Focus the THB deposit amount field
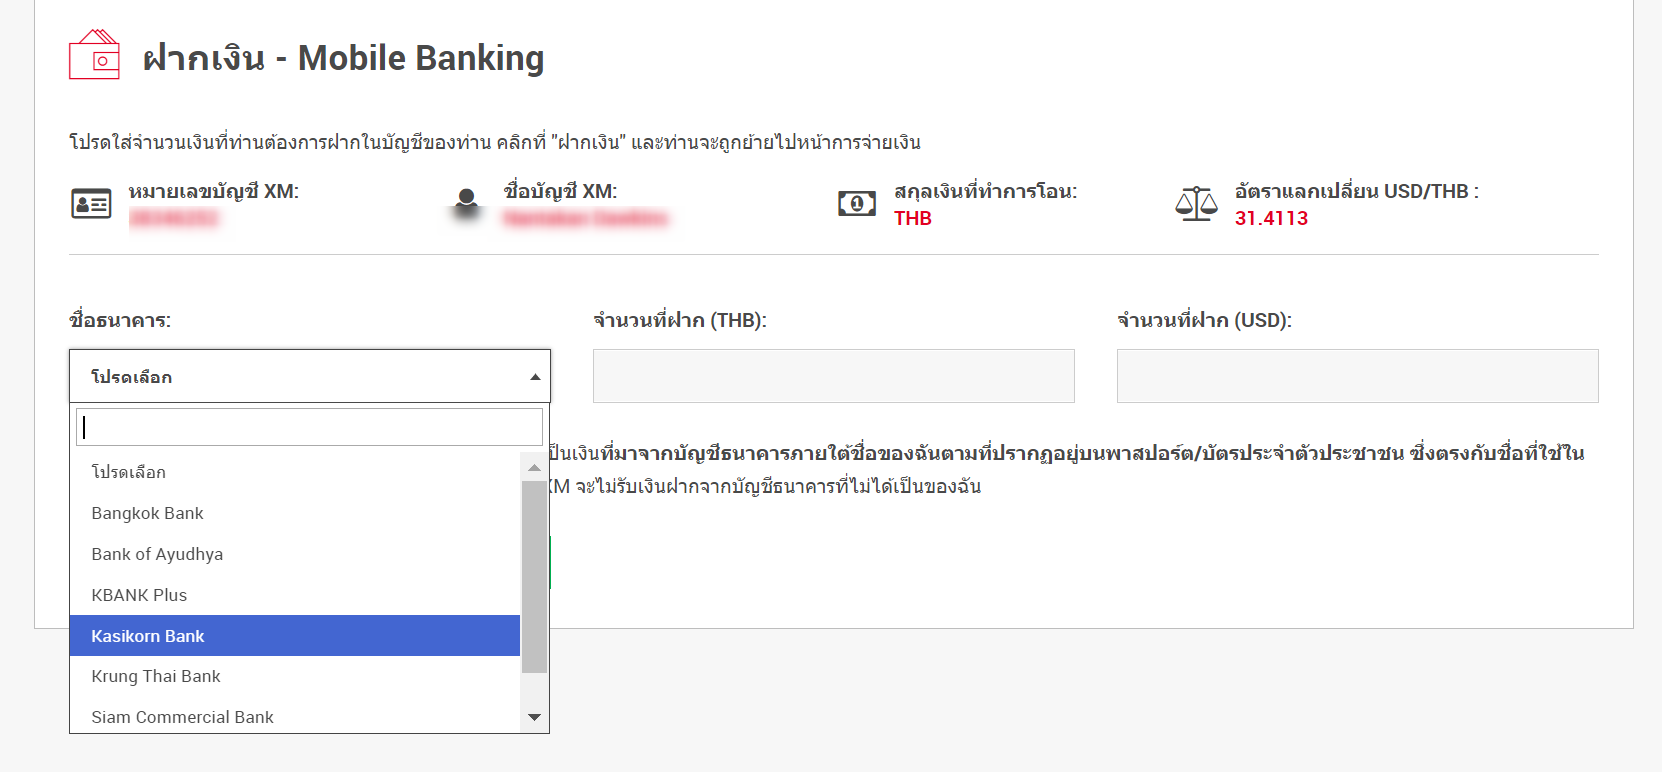1662x772 pixels. pos(834,376)
